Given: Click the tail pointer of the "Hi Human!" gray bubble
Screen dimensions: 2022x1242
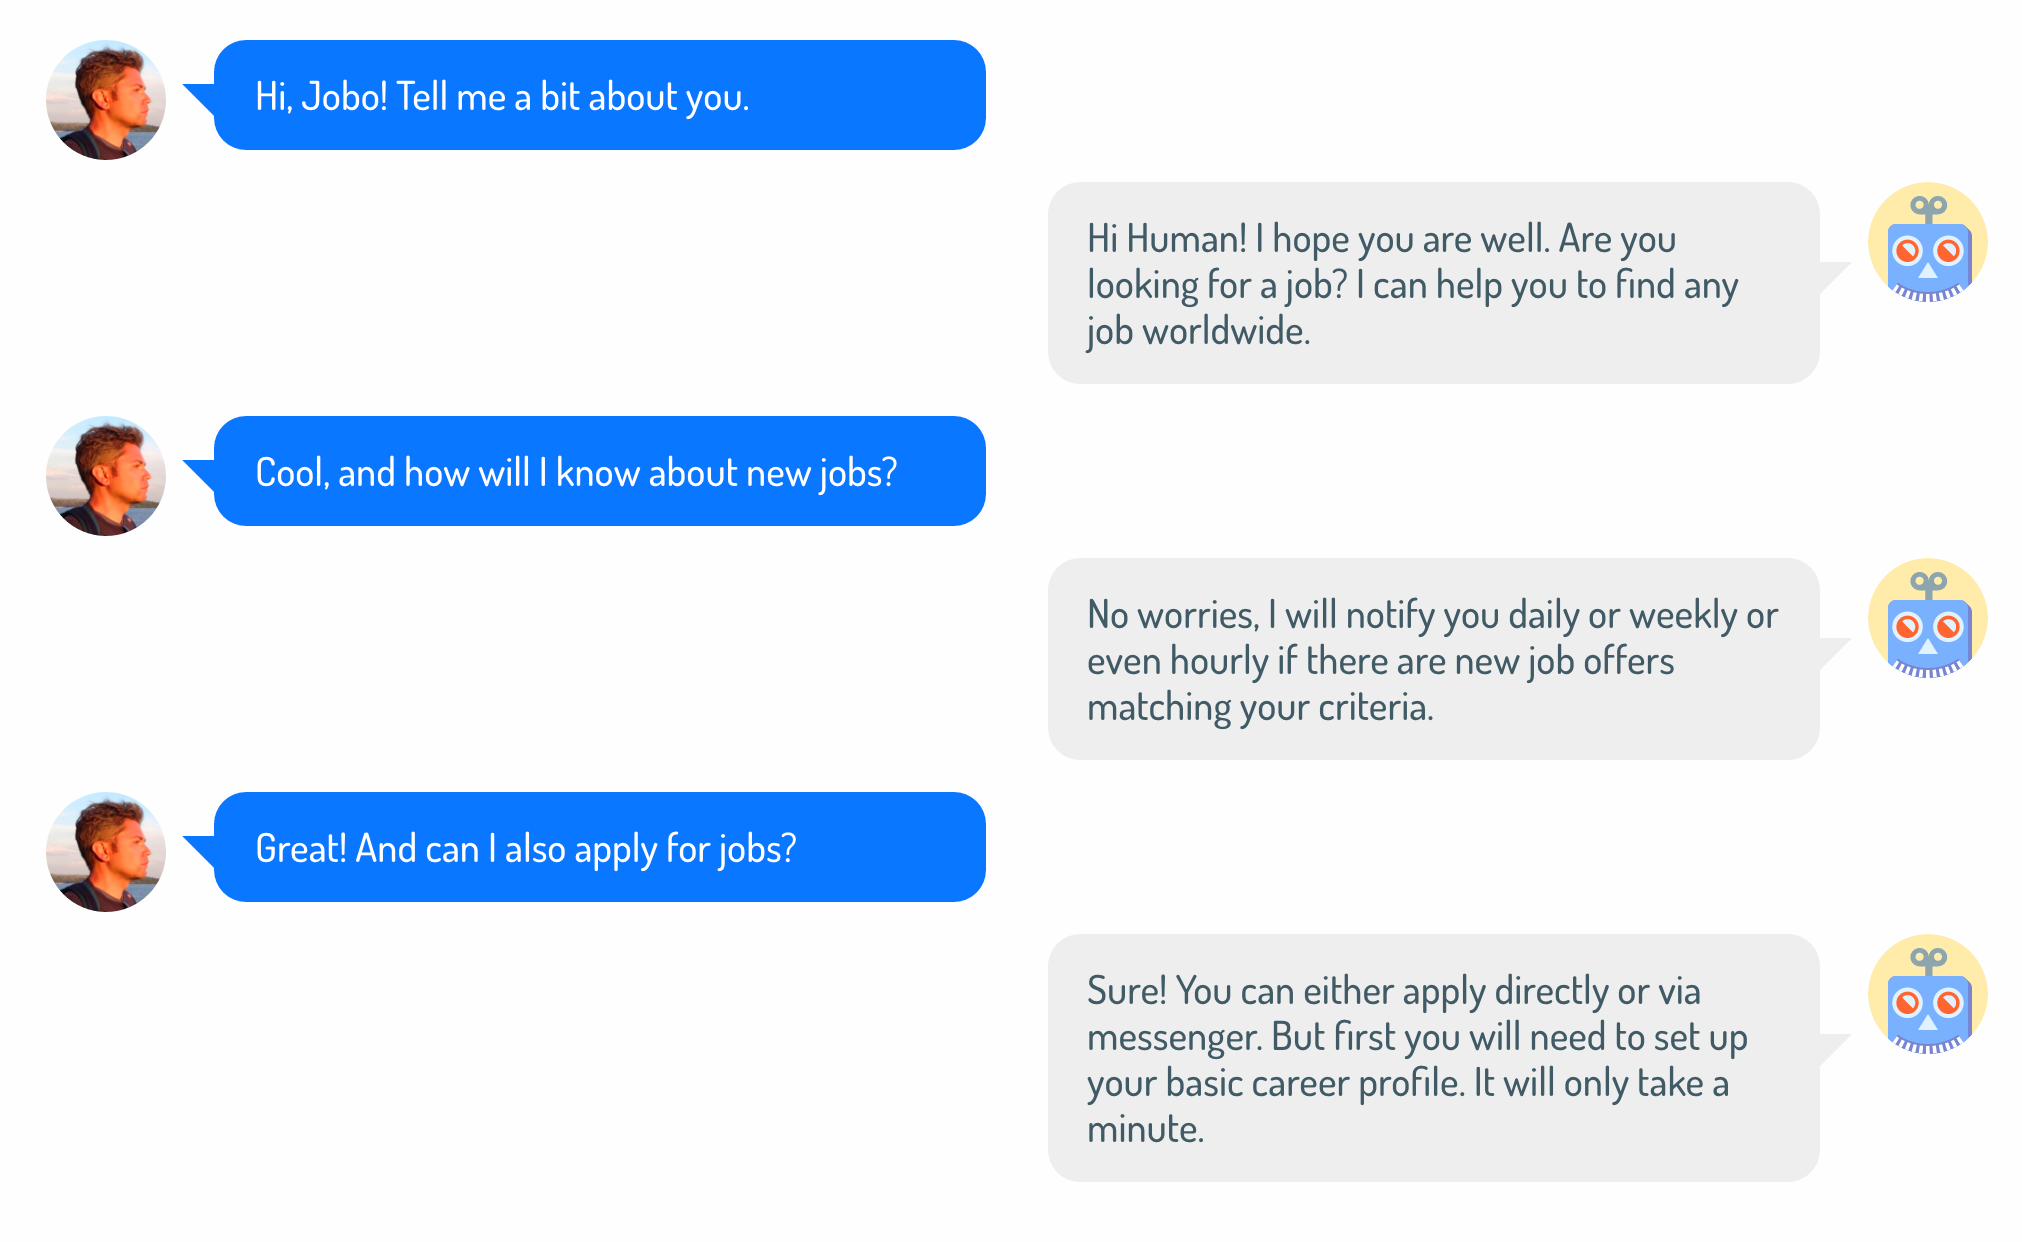Looking at the screenshot, I should (x=1832, y=273).
